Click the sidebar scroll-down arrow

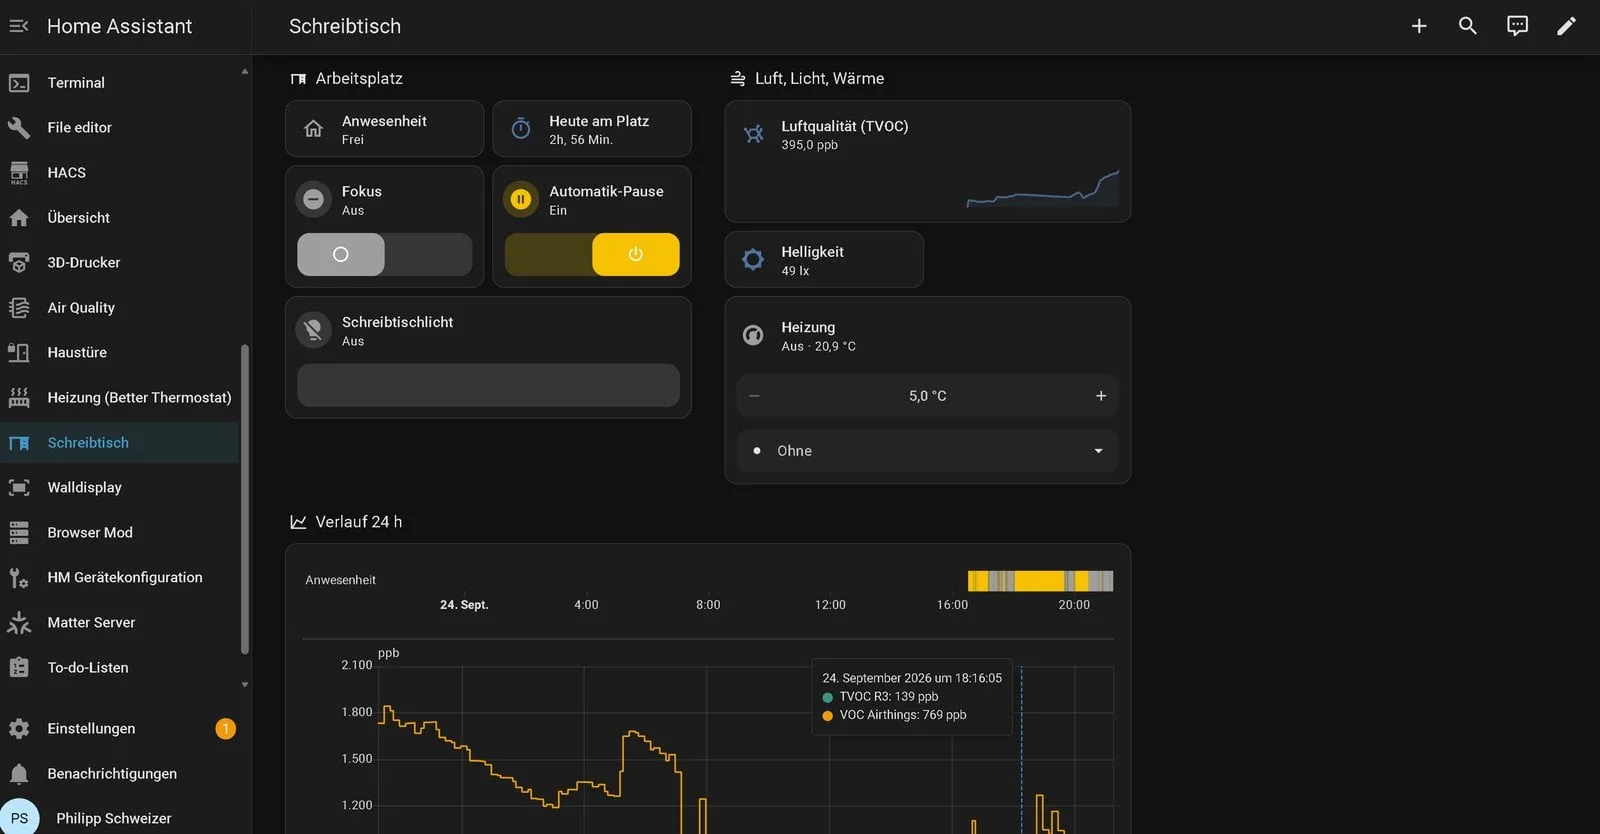[245, 685]
